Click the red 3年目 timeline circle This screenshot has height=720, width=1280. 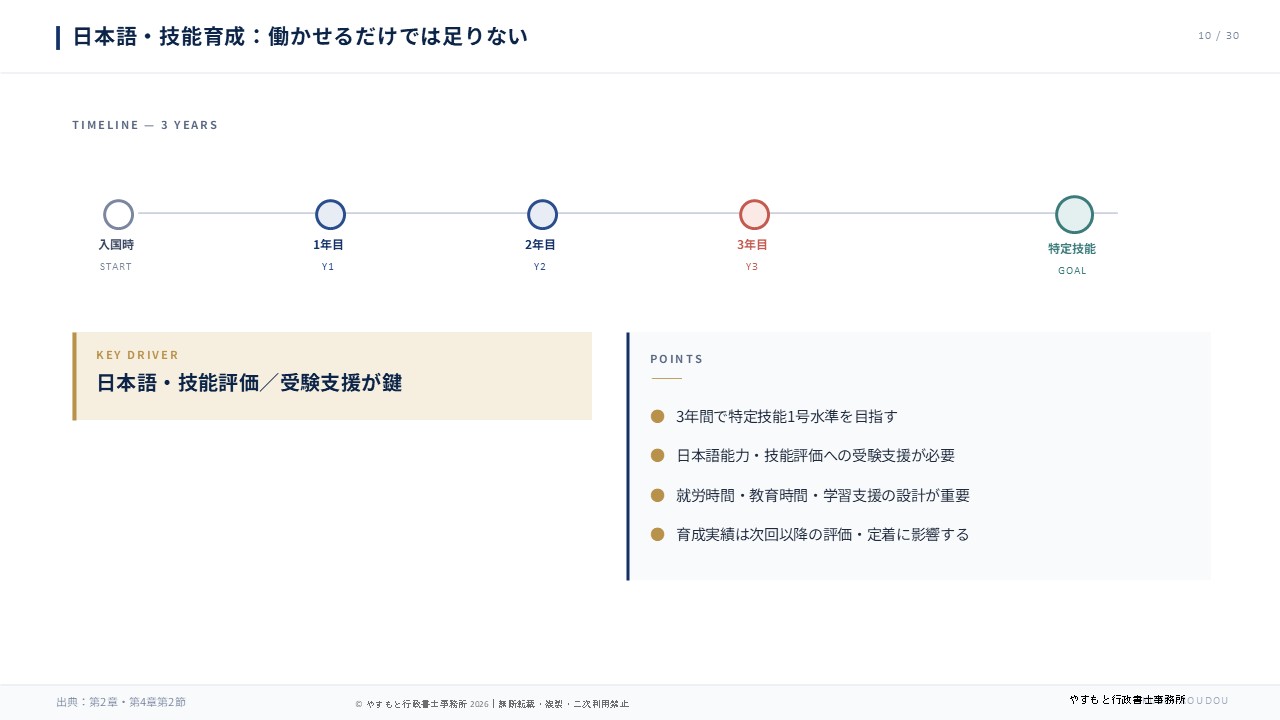click(x=754, y=215)
